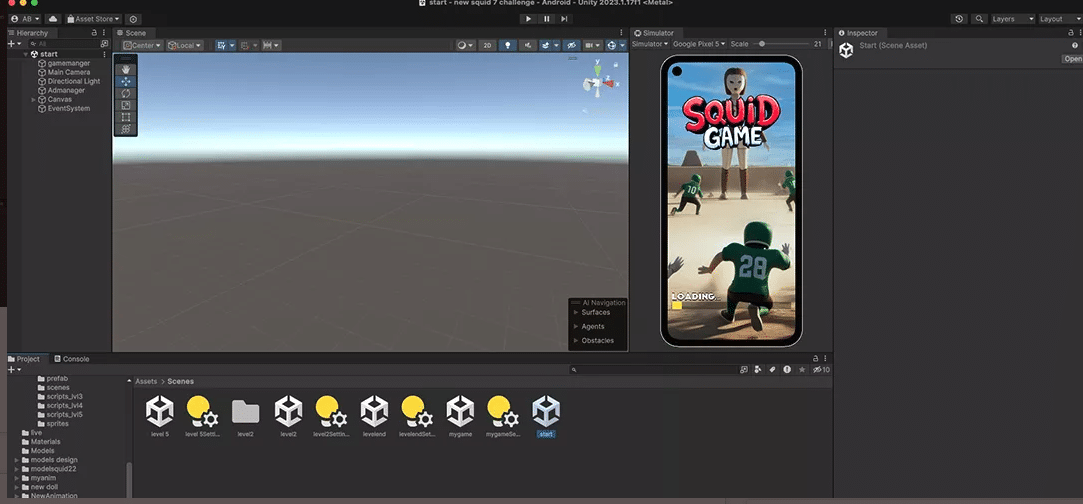Toggle scene visibility of hidden objects

[571, 45]
